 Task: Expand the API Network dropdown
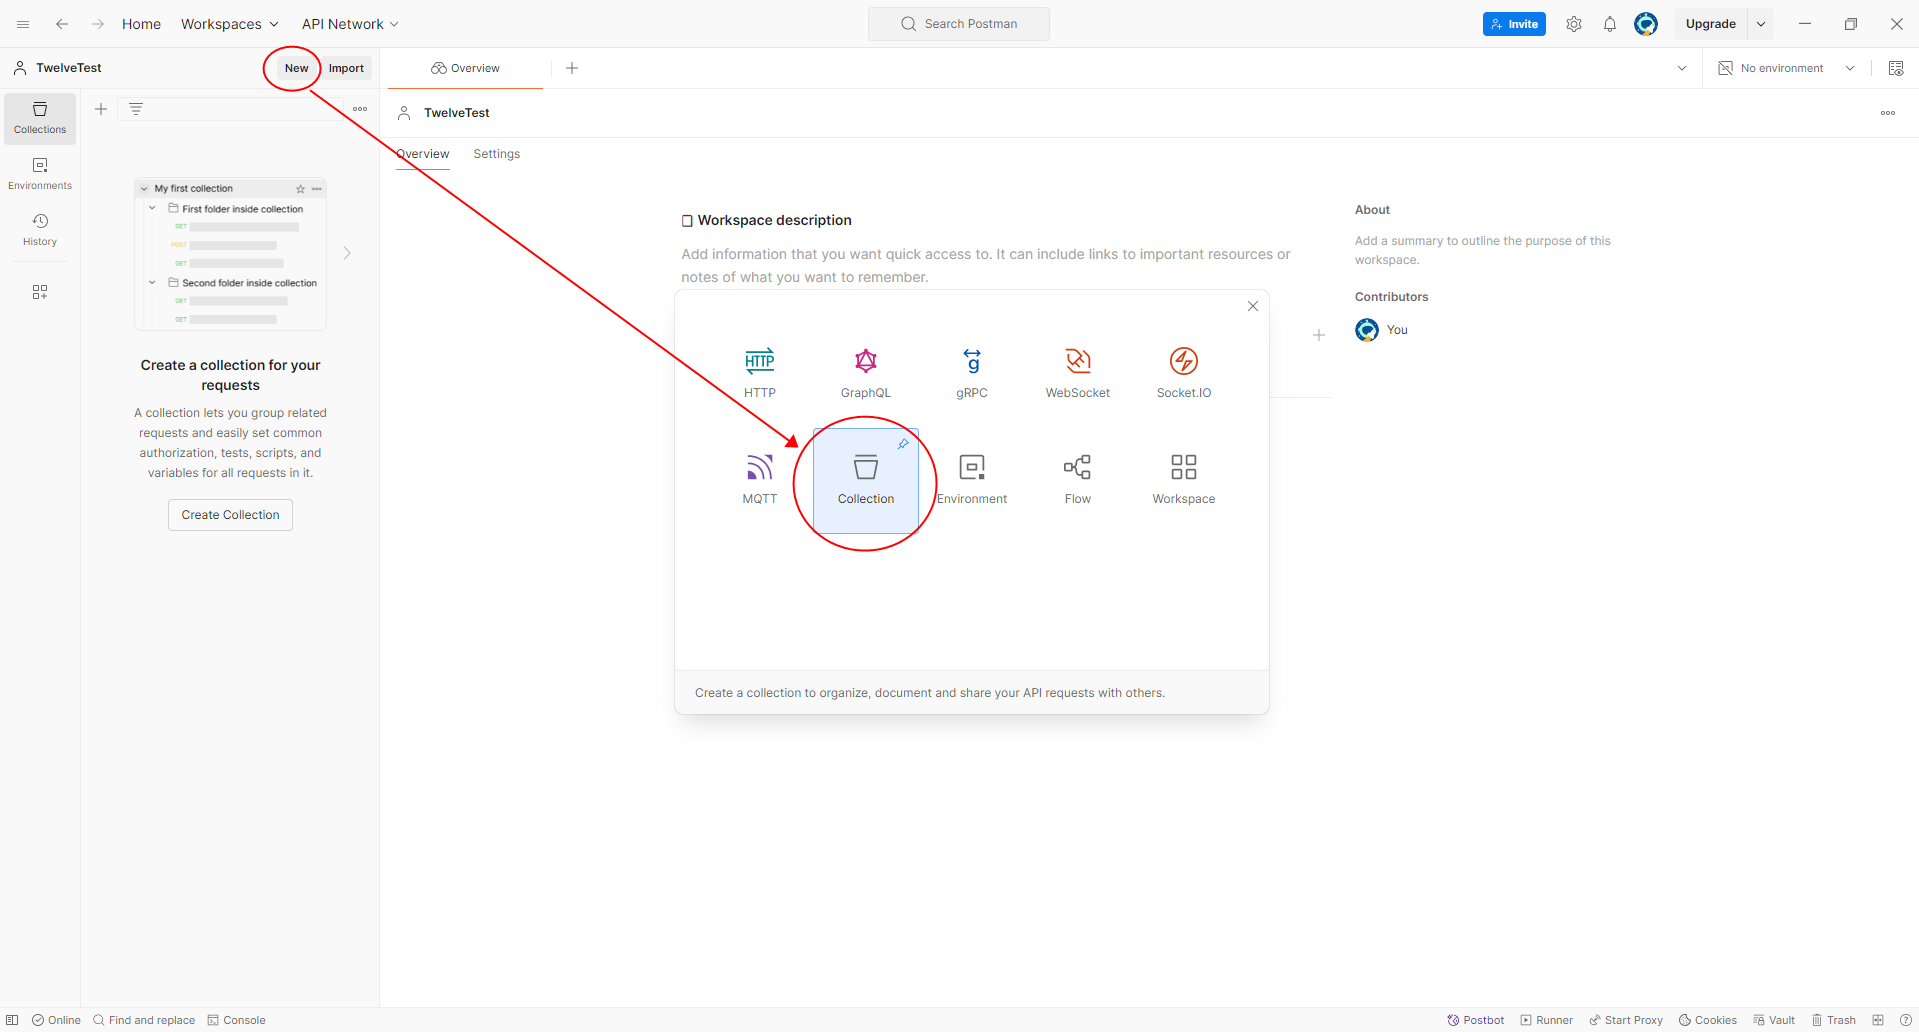pyautogui.click(x=350, y=24)
